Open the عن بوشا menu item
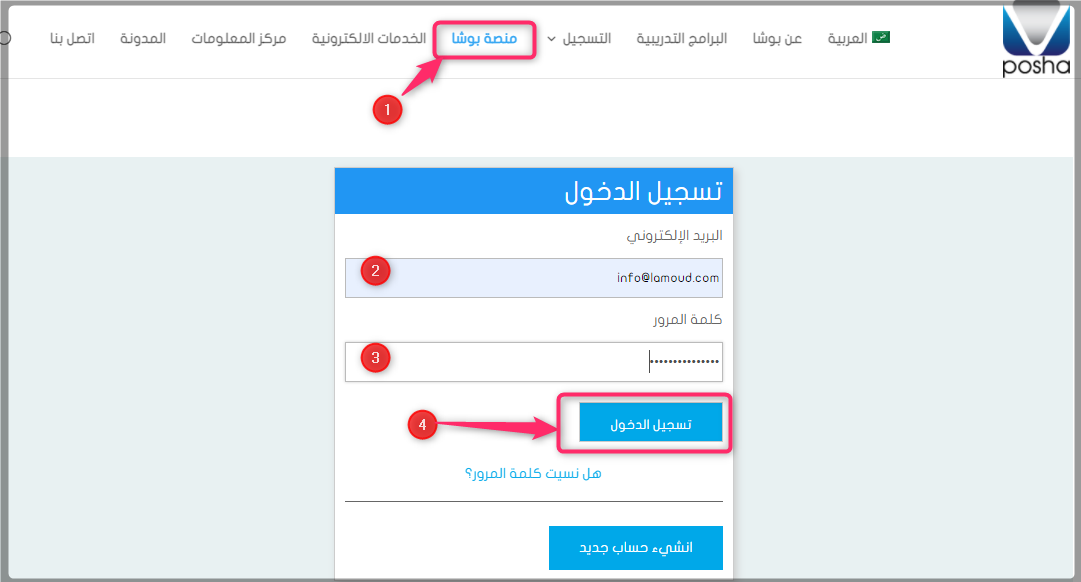This screenshot has width=1081, height=582. [777, 38]
